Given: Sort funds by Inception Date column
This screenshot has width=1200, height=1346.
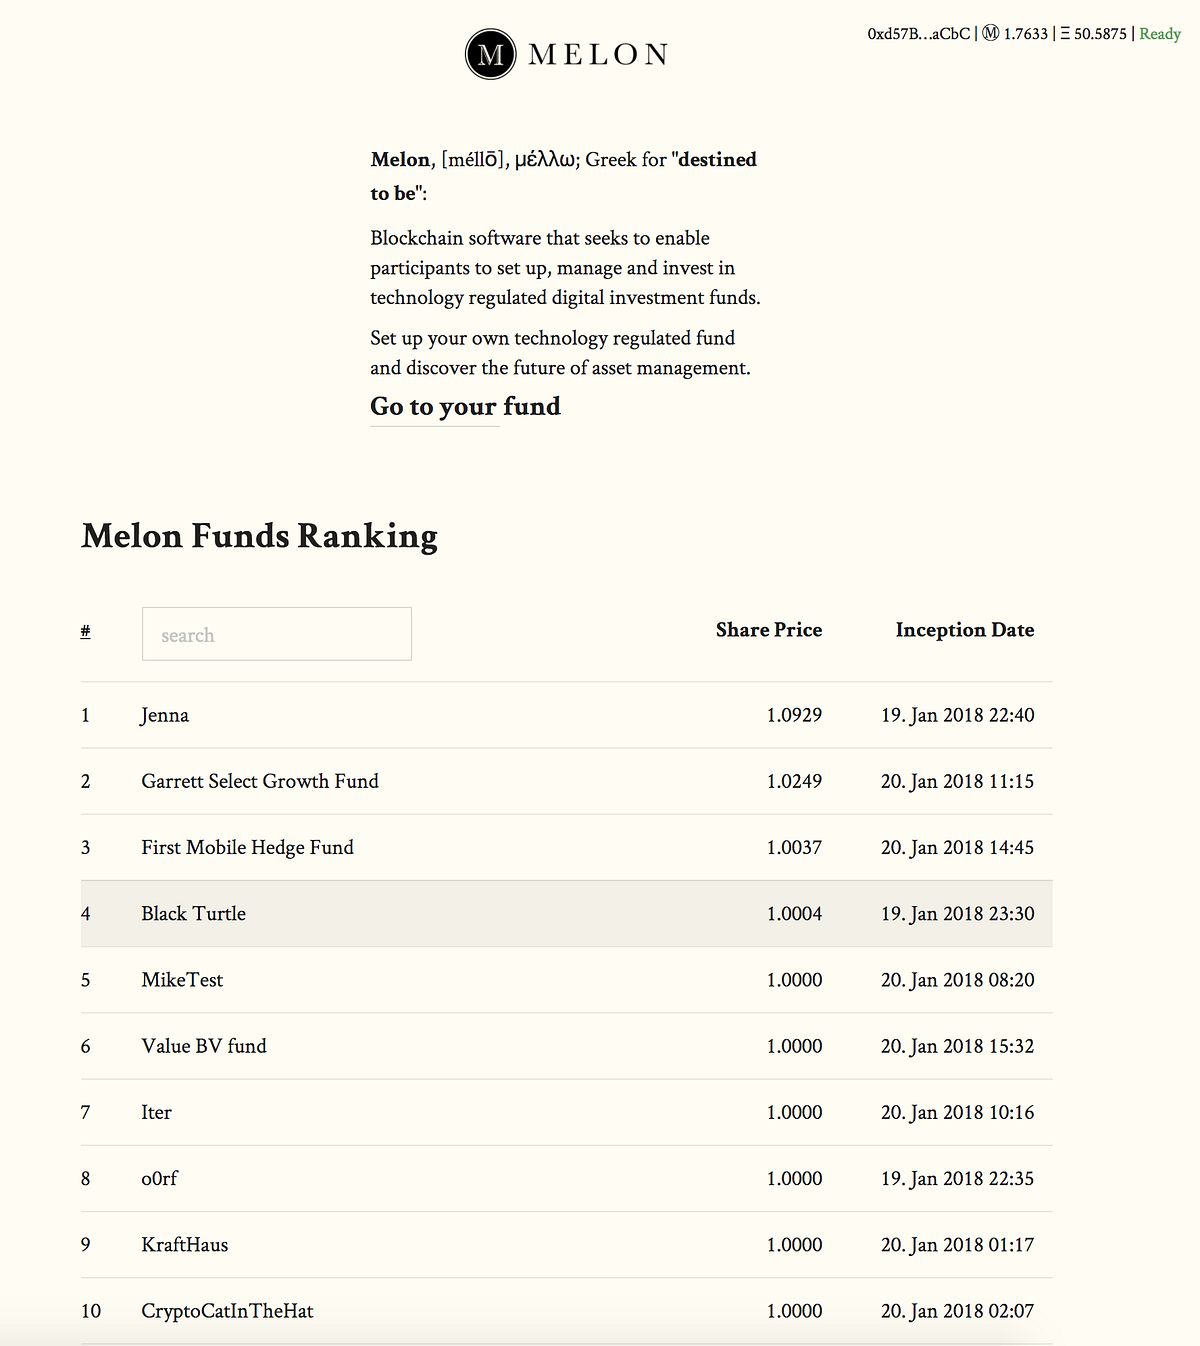Looking at the screenshot, I should tap(964, 630).
